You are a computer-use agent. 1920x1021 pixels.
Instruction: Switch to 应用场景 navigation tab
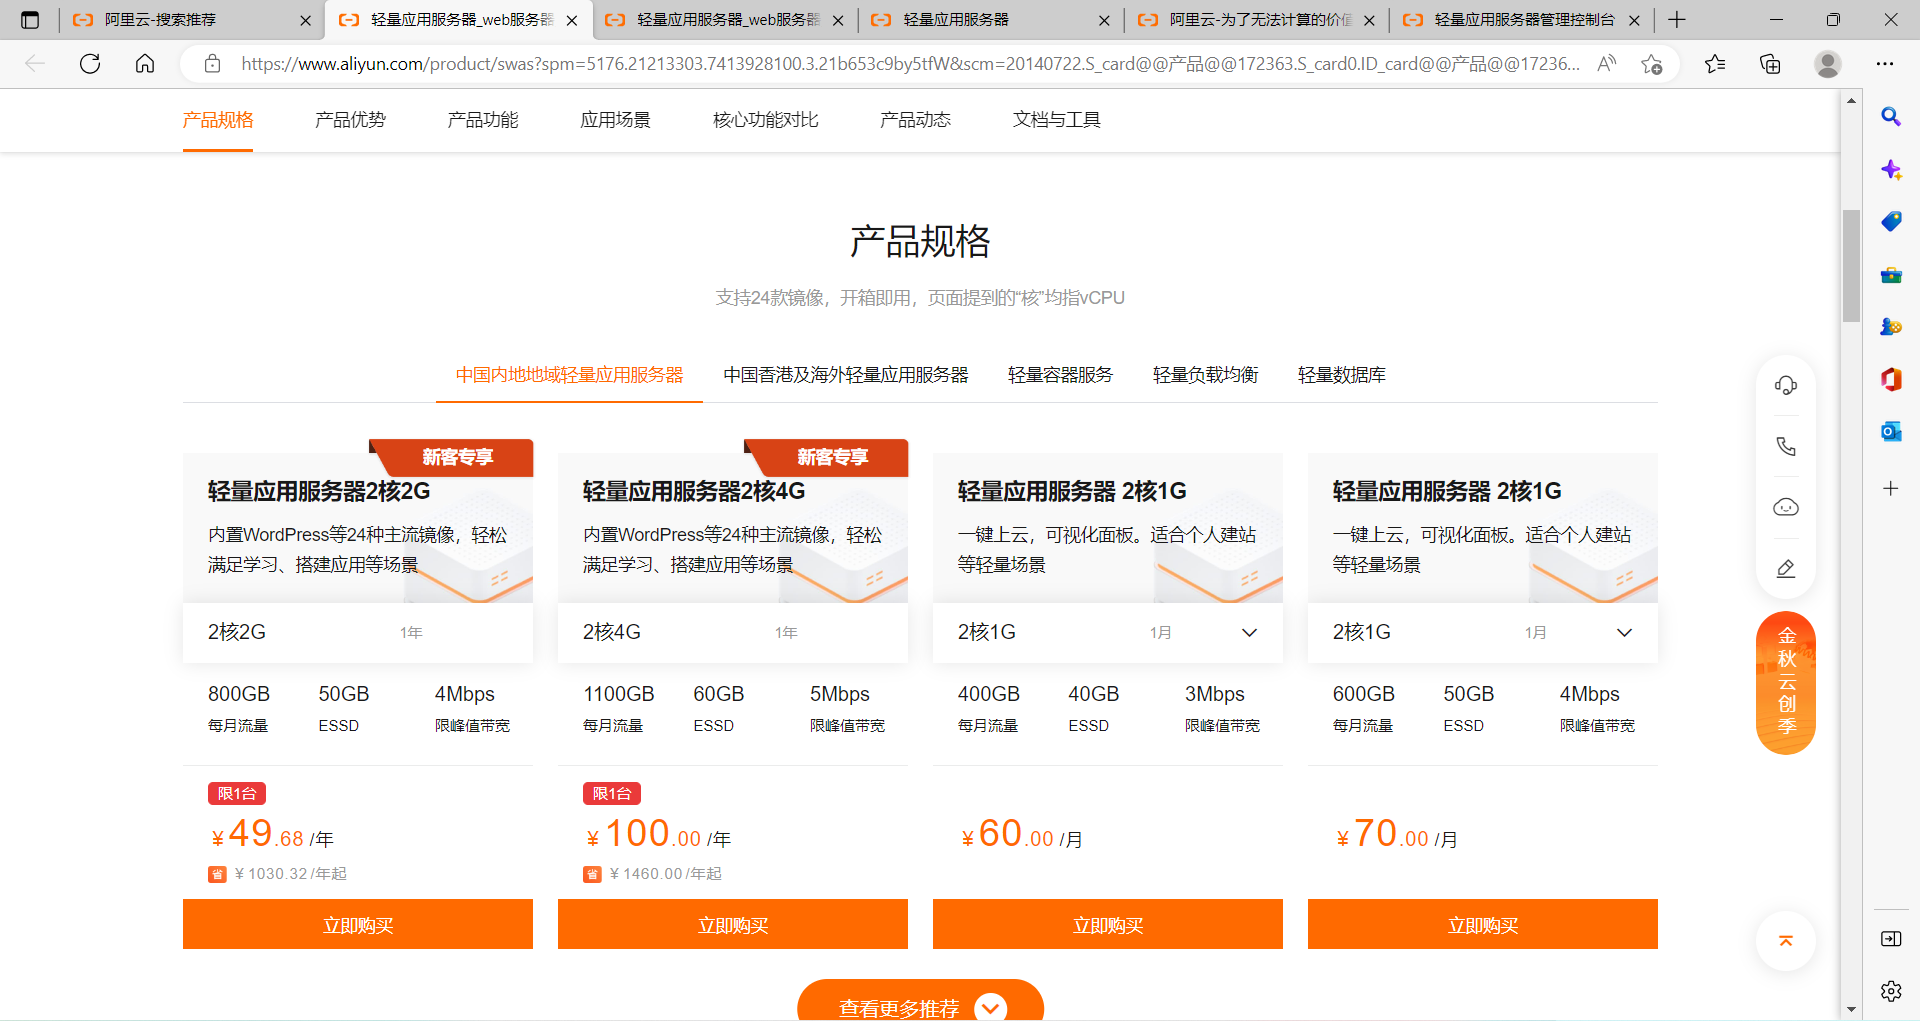click(616, 120)
